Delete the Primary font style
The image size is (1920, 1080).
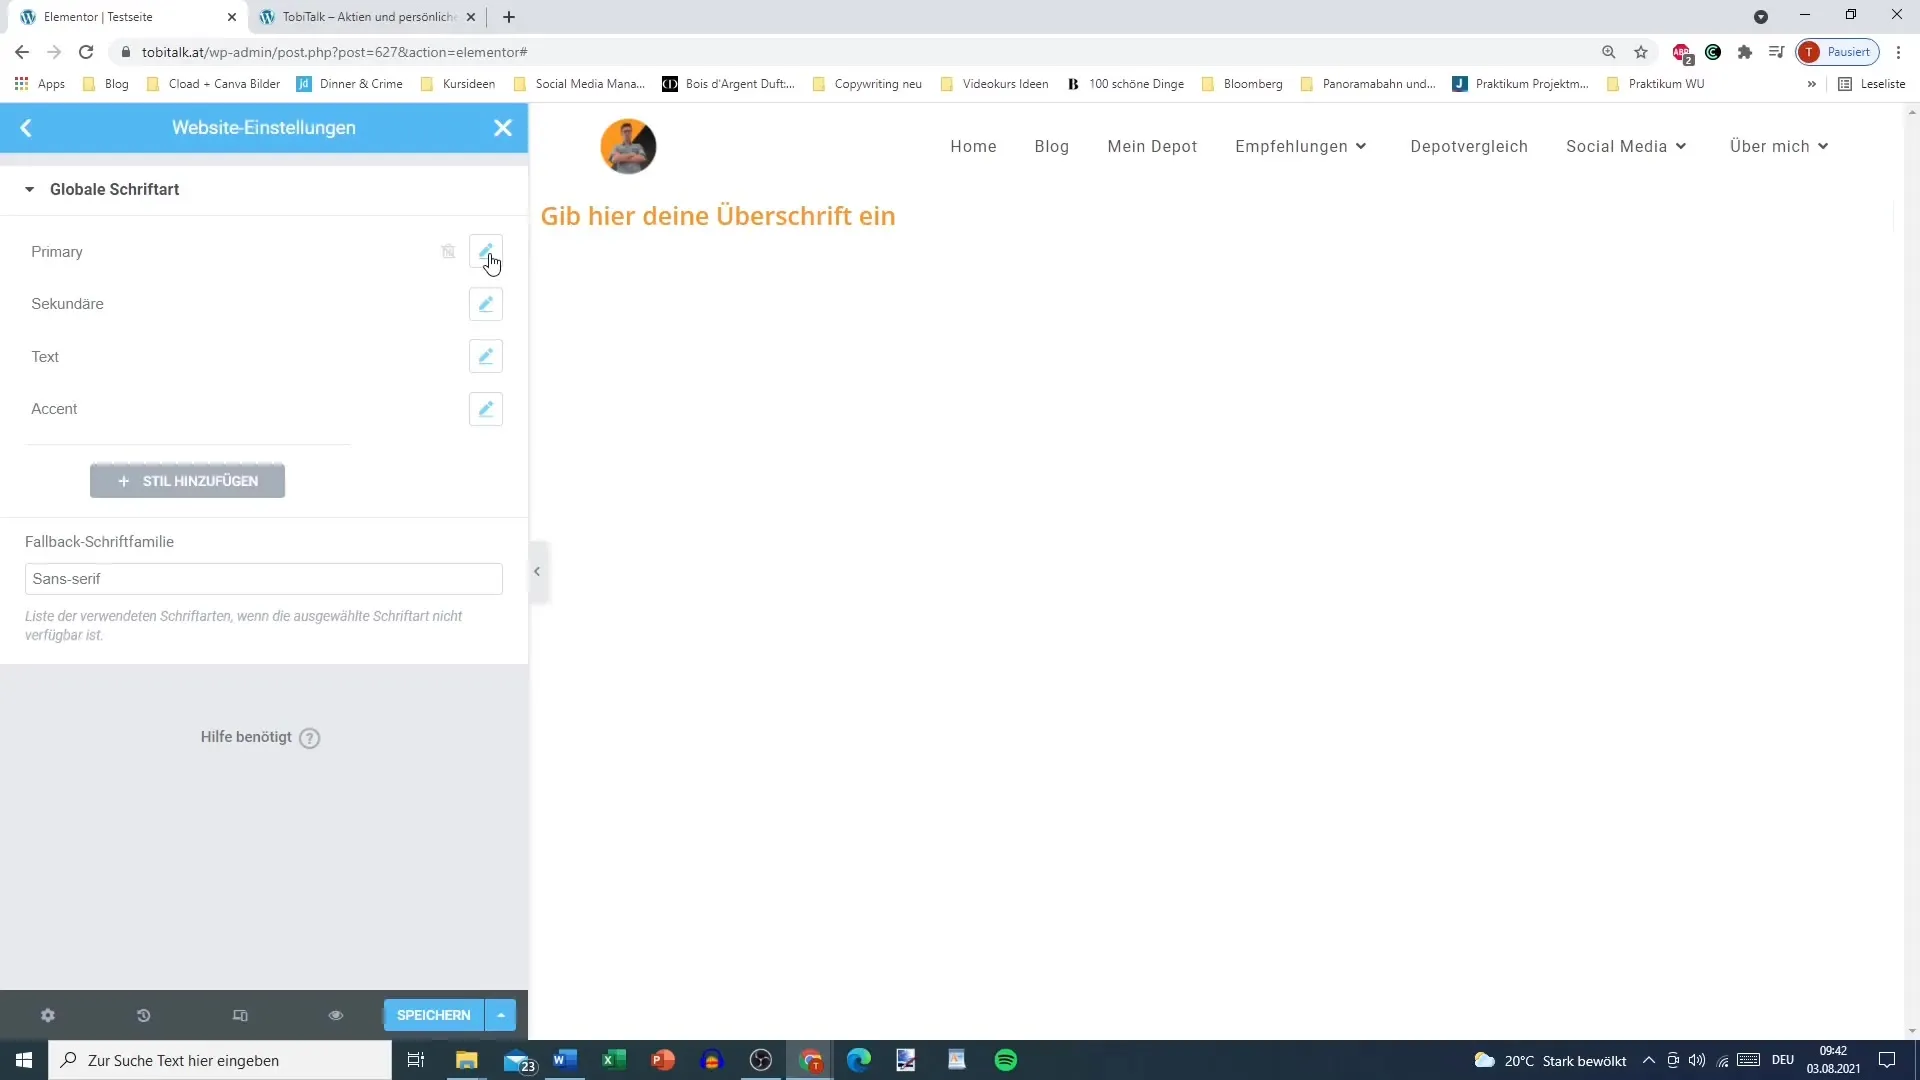[448, 252]
